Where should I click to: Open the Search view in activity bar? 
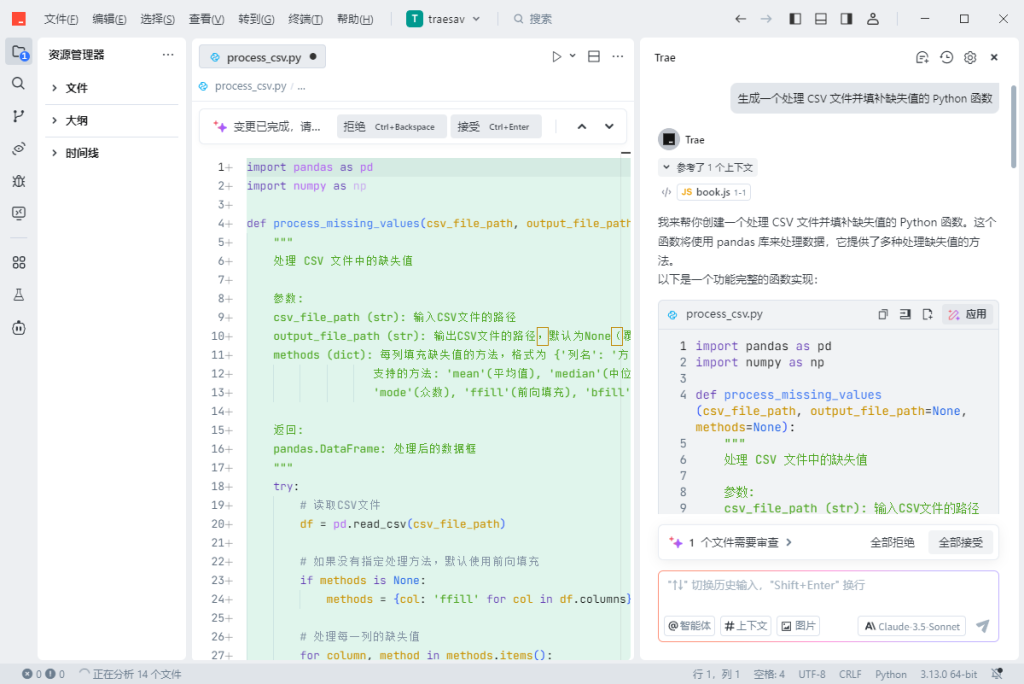pos(19,84)
